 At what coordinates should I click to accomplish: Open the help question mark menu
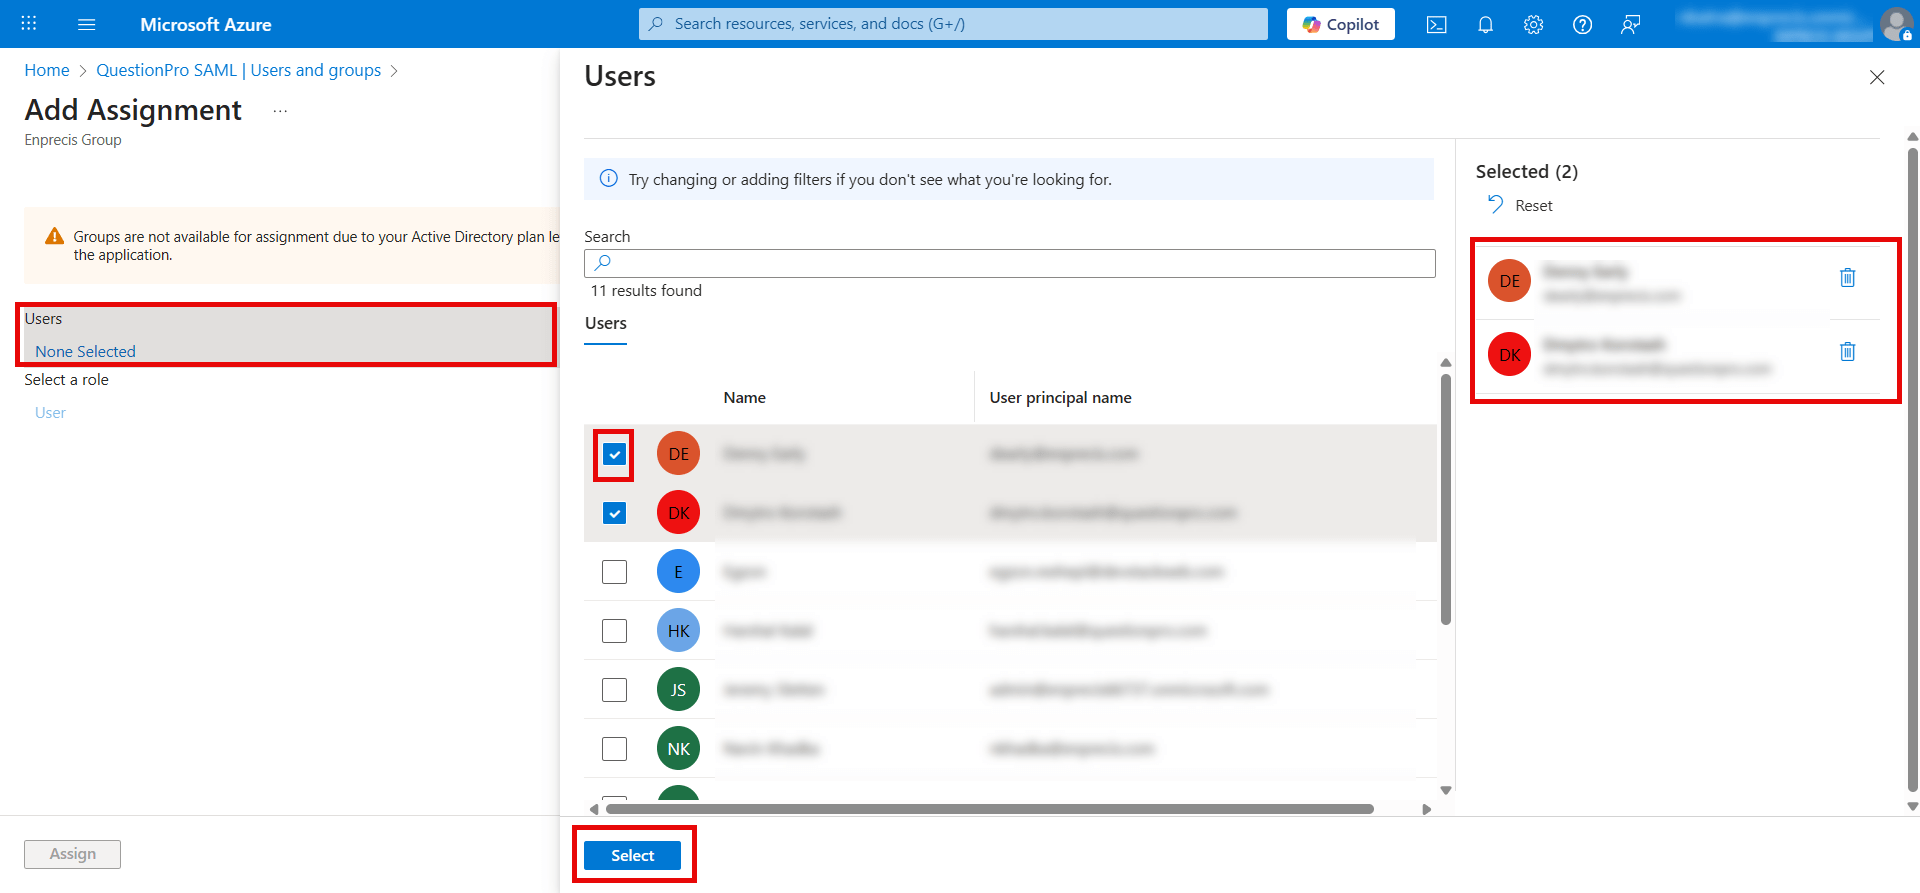[1582, 24]
